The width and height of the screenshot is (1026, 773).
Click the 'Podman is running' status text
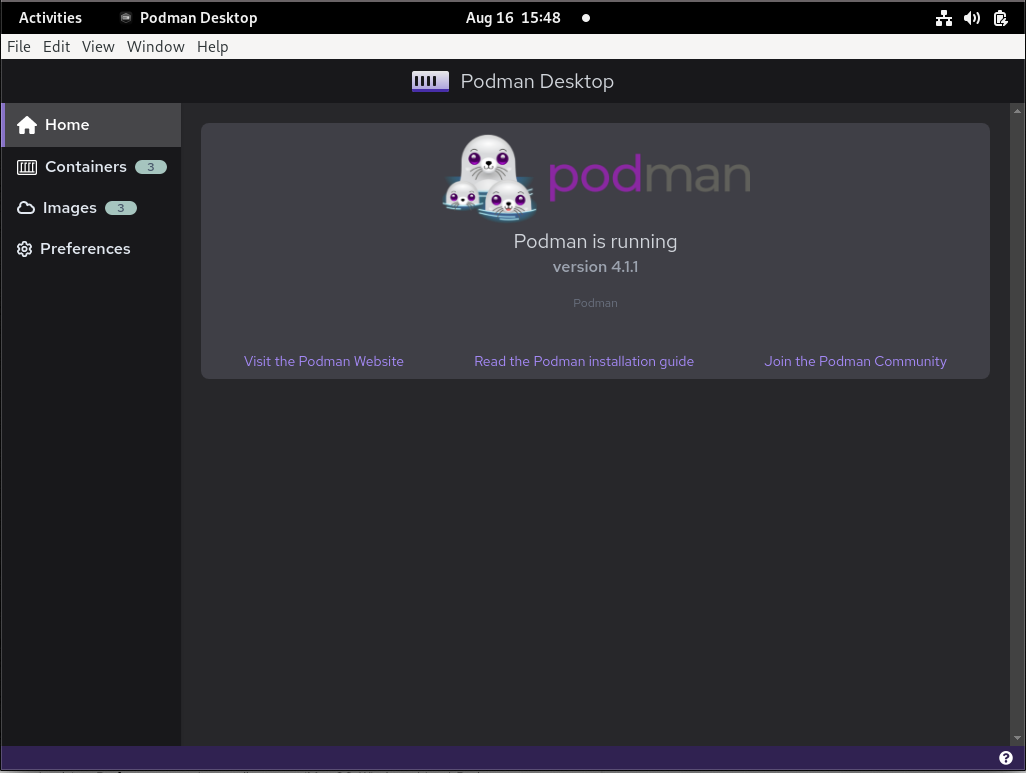pos(595,242)
